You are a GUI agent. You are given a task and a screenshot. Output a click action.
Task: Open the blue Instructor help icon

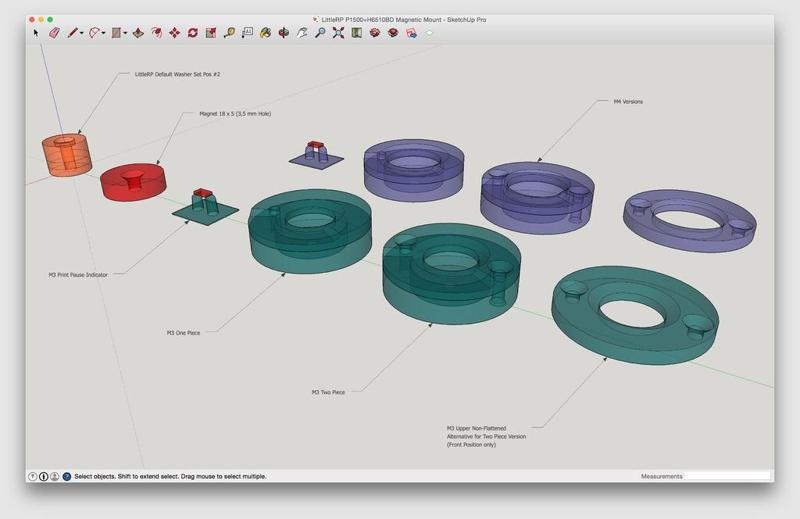(67, 476)
